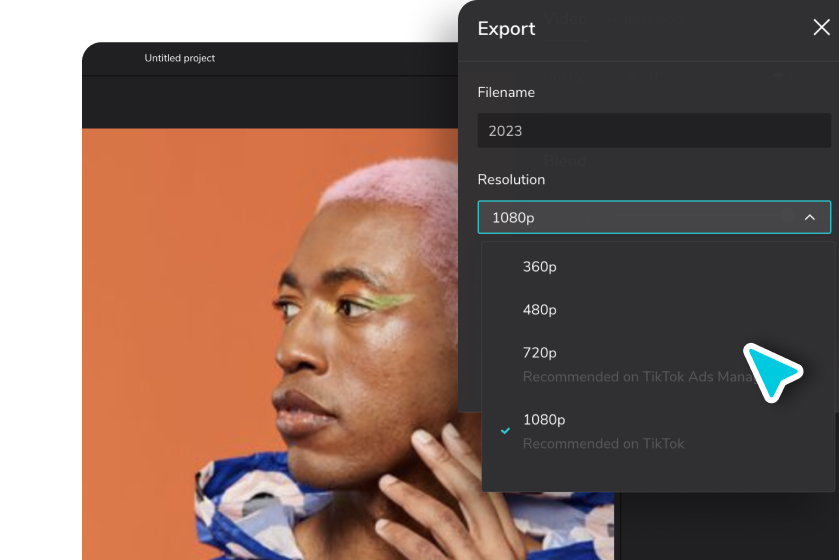Image resolution: width=839 pixels, height=560 pixels.
Task: Click the faint Video tab behind the Export panel
Action: [x=565, y=18]
